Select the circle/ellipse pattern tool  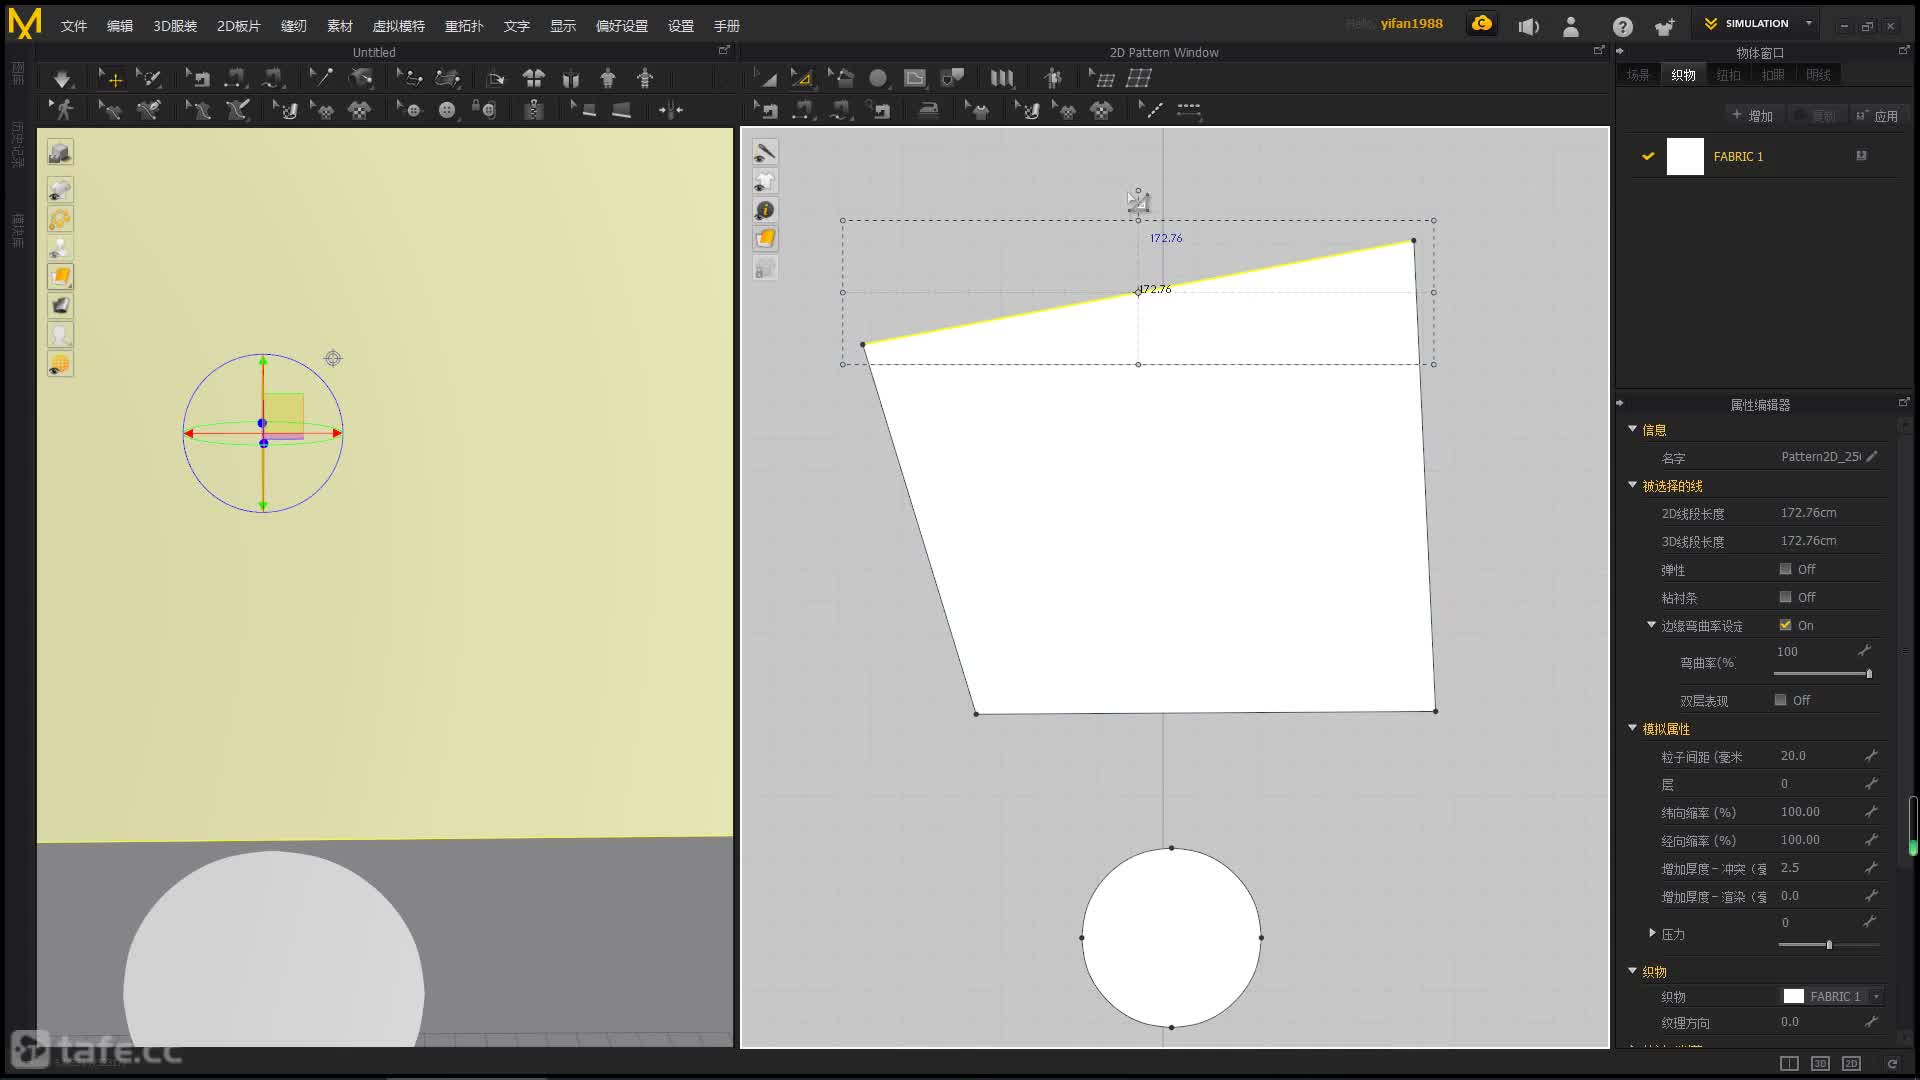coord(878,78)
